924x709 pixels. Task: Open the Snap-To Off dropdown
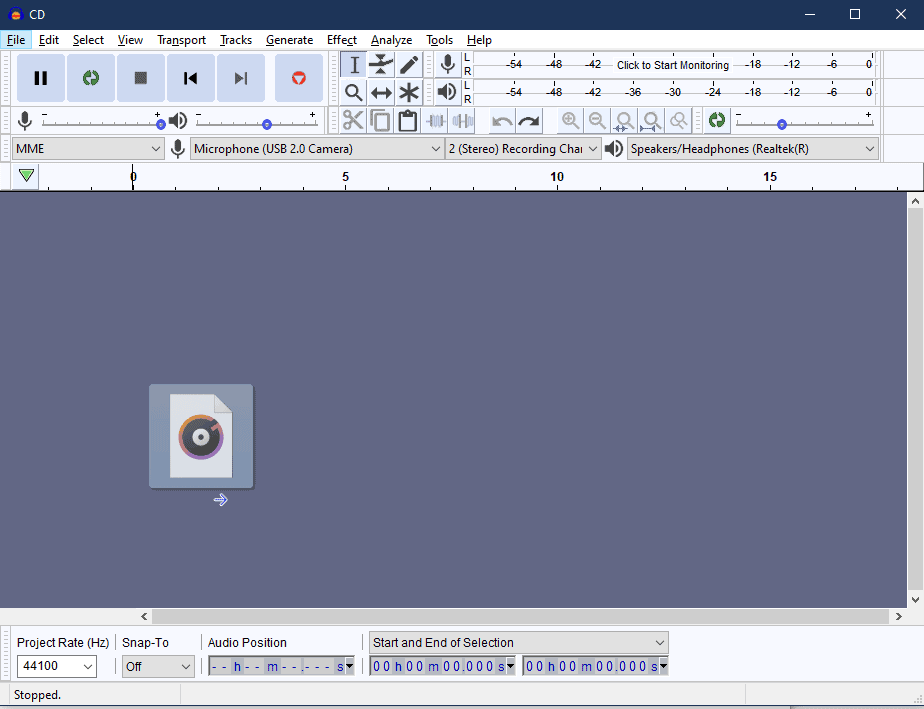tap(158, 667)
